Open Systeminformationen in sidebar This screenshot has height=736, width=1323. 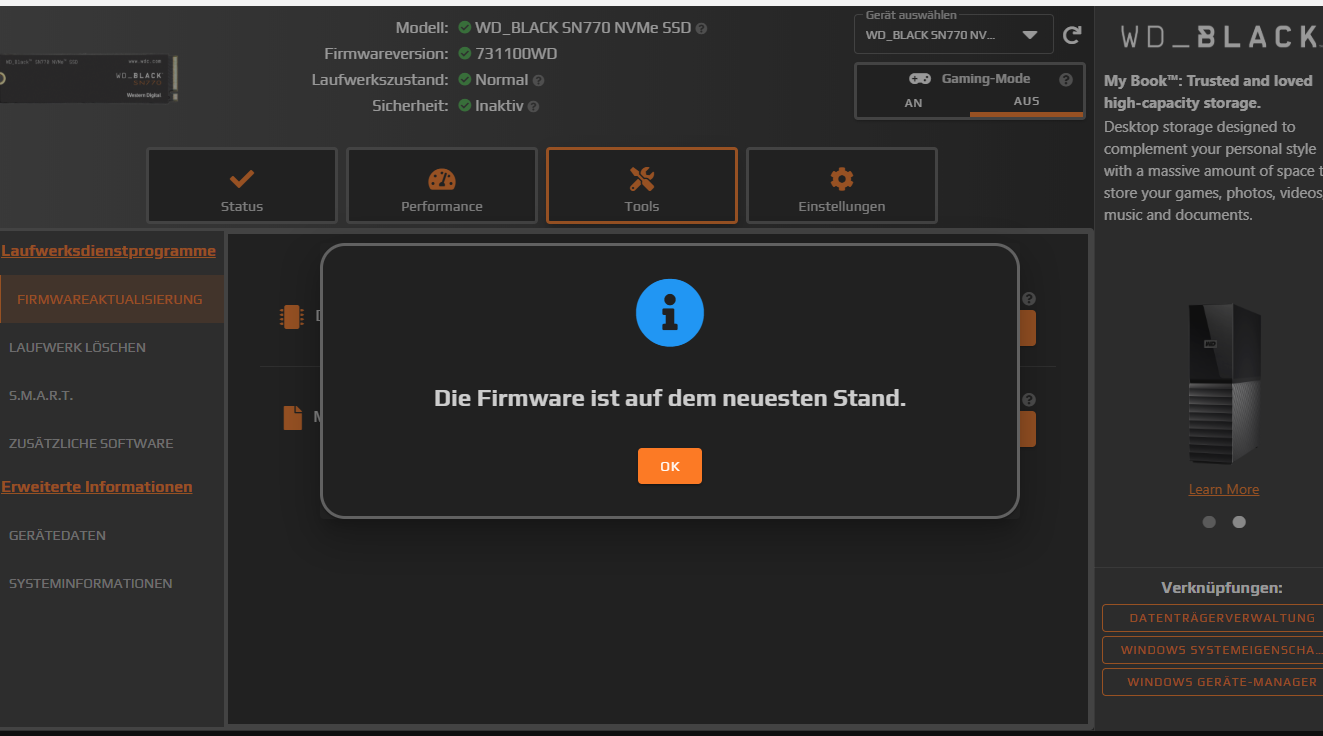pyautogui.click(x=112, y=583)
